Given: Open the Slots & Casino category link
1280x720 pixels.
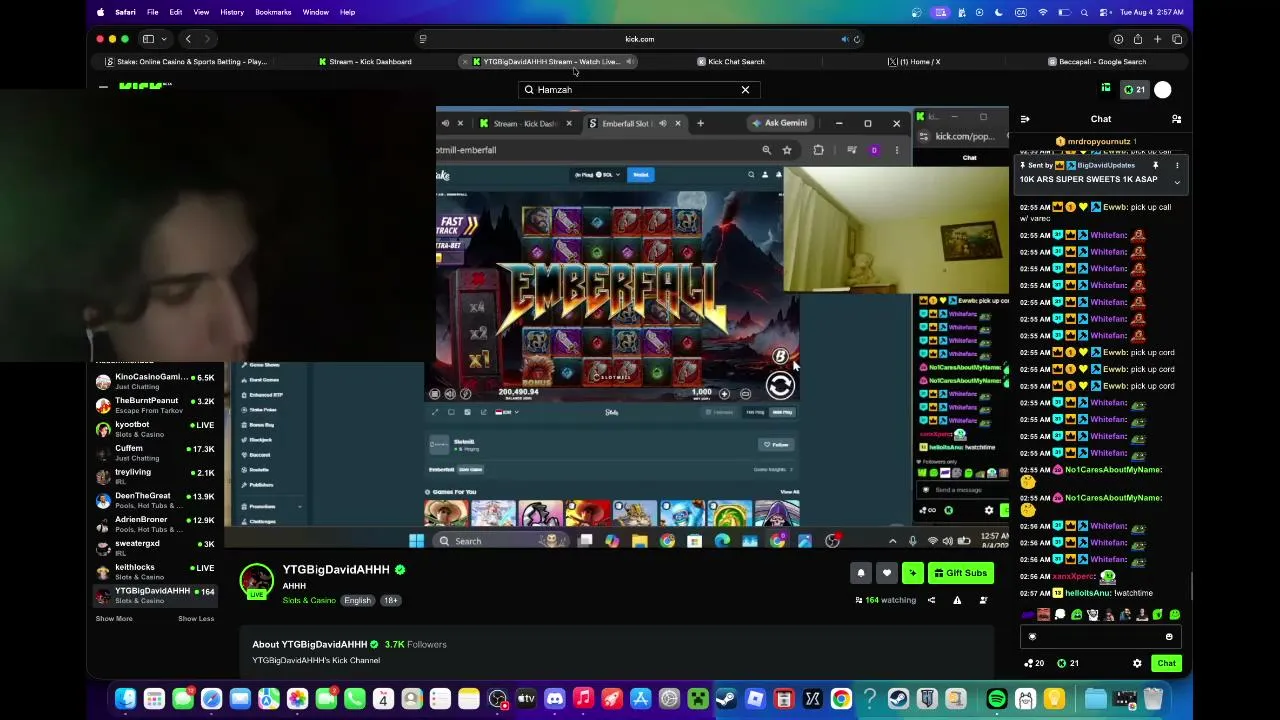Looking at the screenshot, I should [x=309, y=600].
